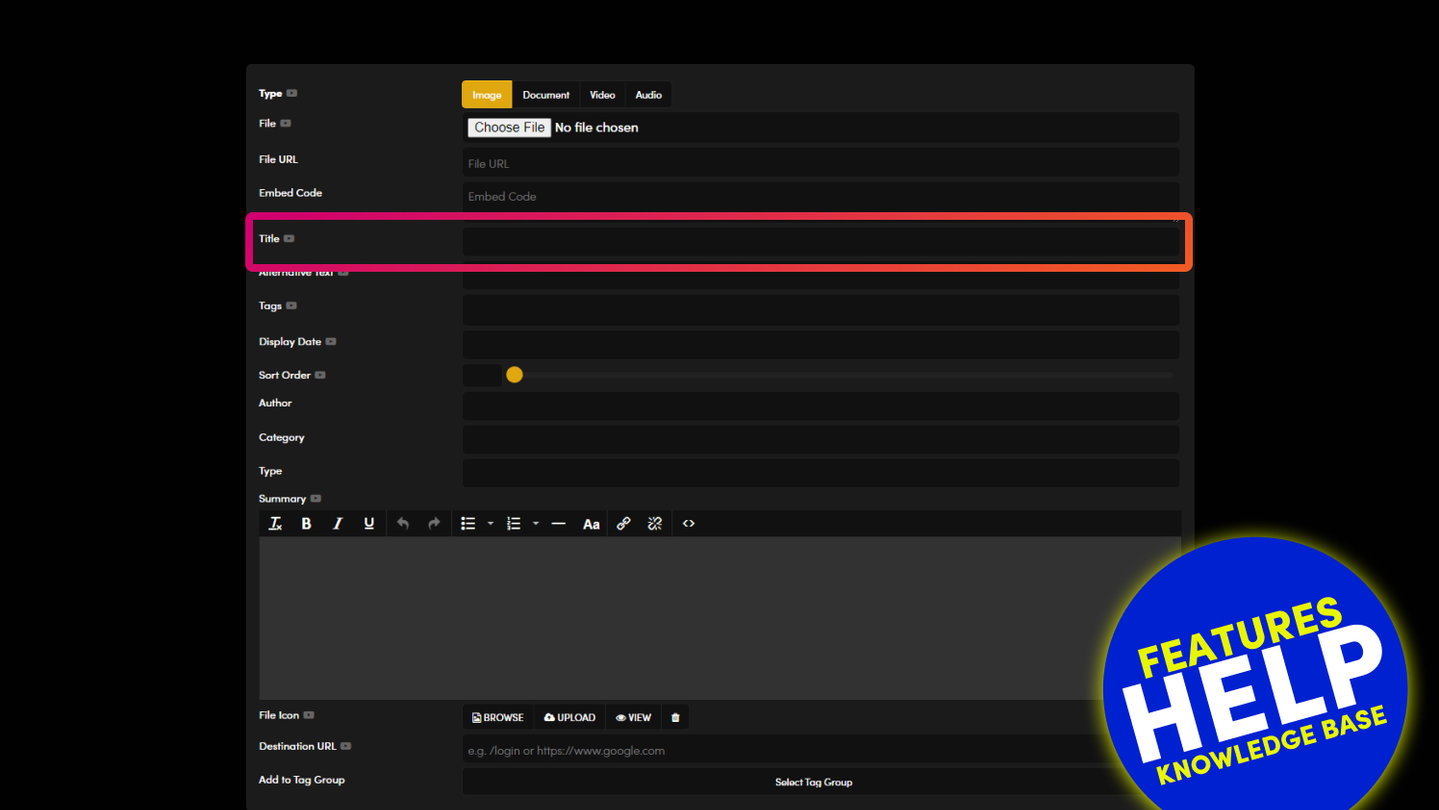
Task: Choose Video as the file type
Action: (602, 95)
